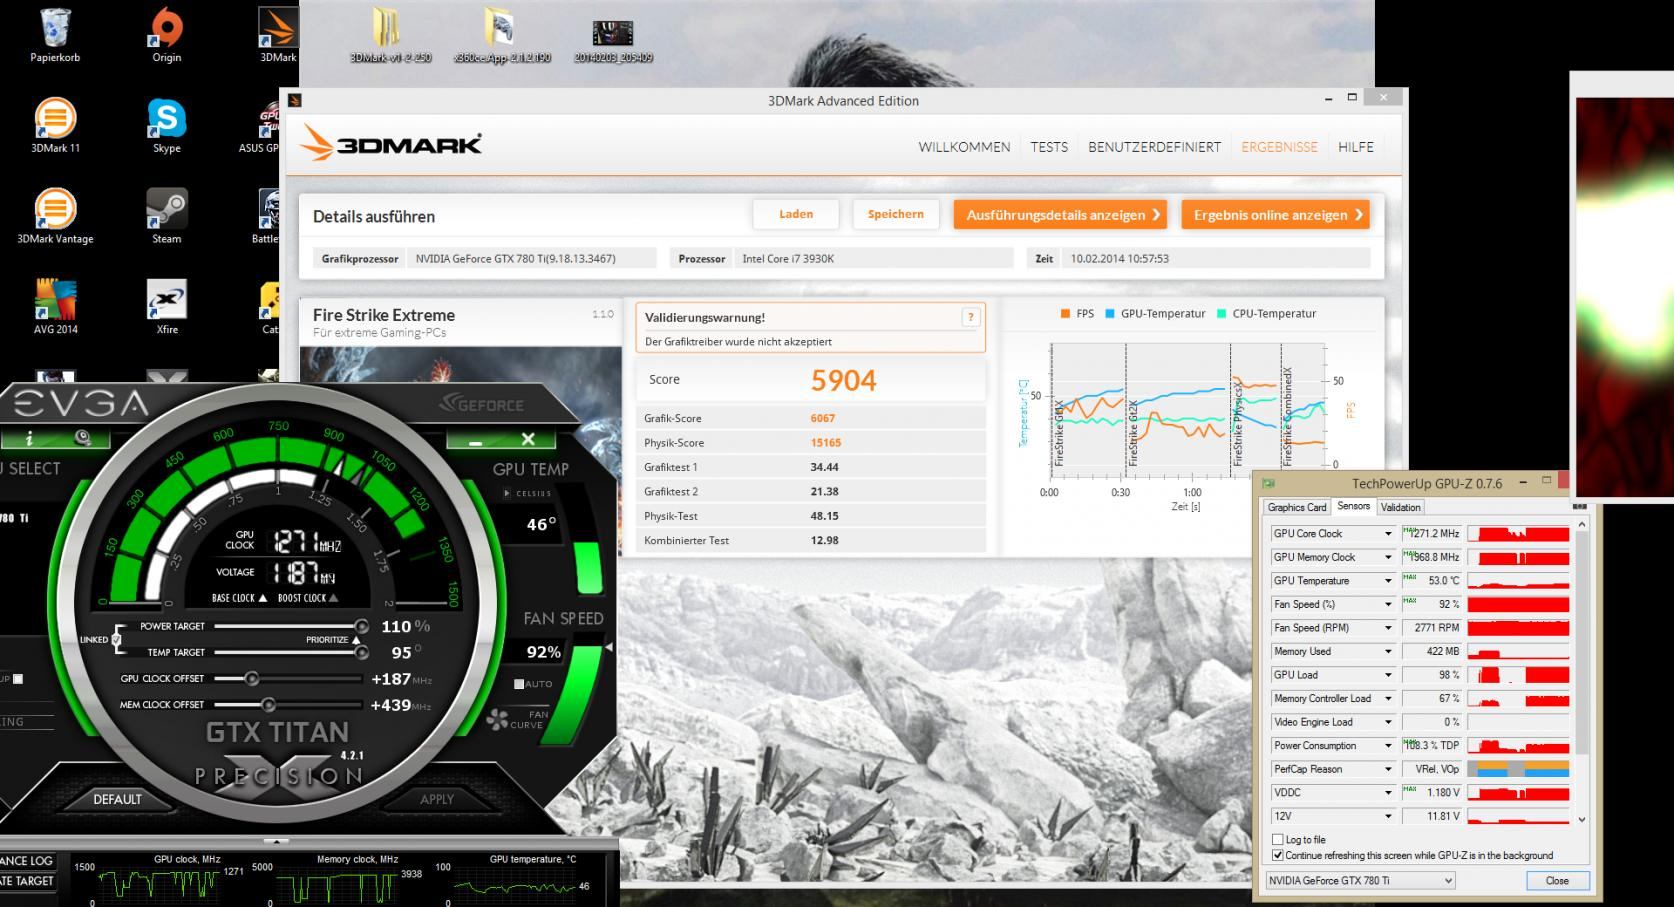1674x907 pixels.
Task: Click the validation warning help question mark
Action: tap(970, 317)
